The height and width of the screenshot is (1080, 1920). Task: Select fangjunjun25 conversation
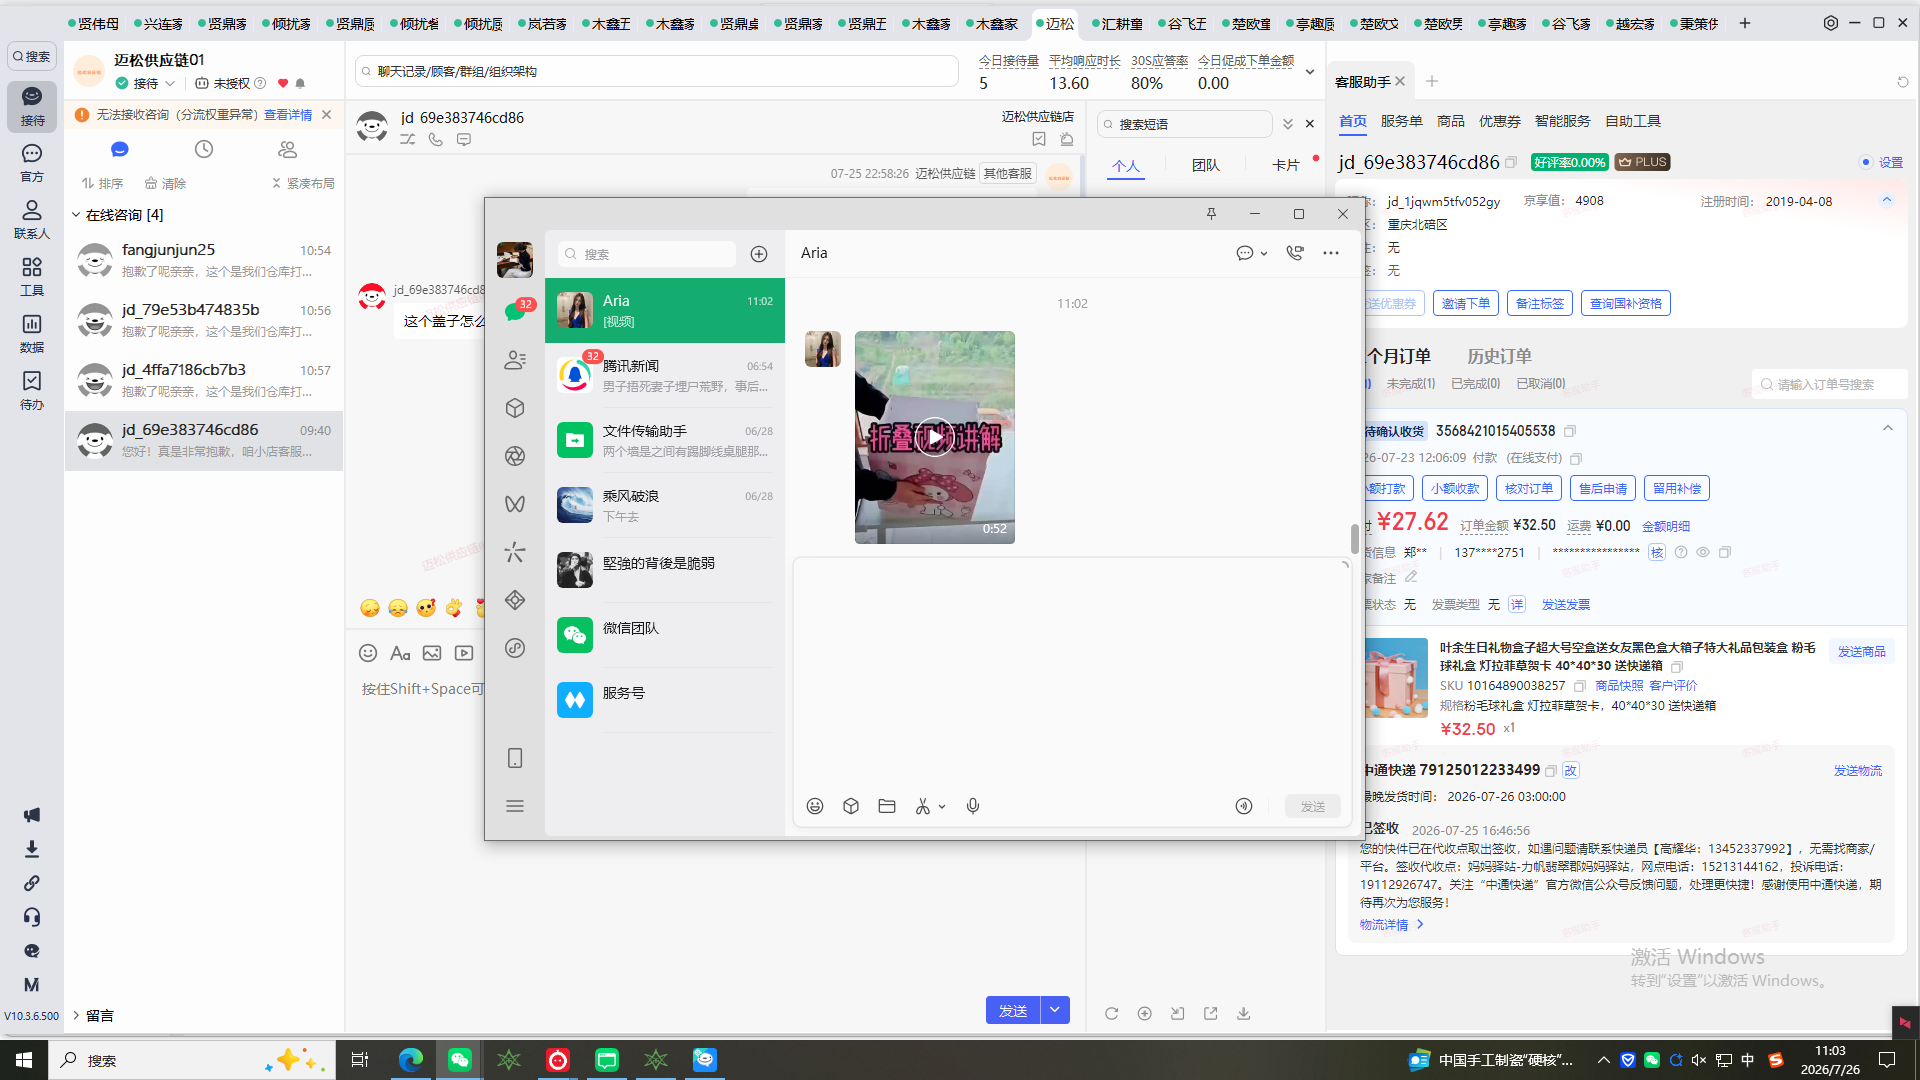pyautogui.click(x=204, y=260)
